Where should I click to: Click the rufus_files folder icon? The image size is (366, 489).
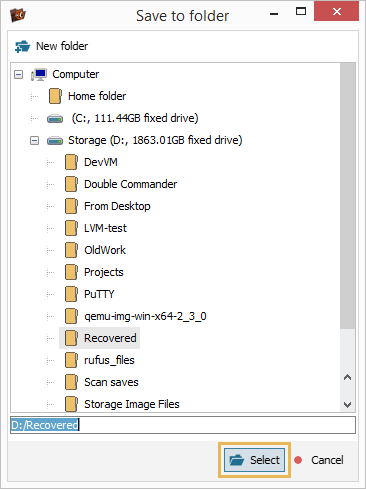coord(71,360)
